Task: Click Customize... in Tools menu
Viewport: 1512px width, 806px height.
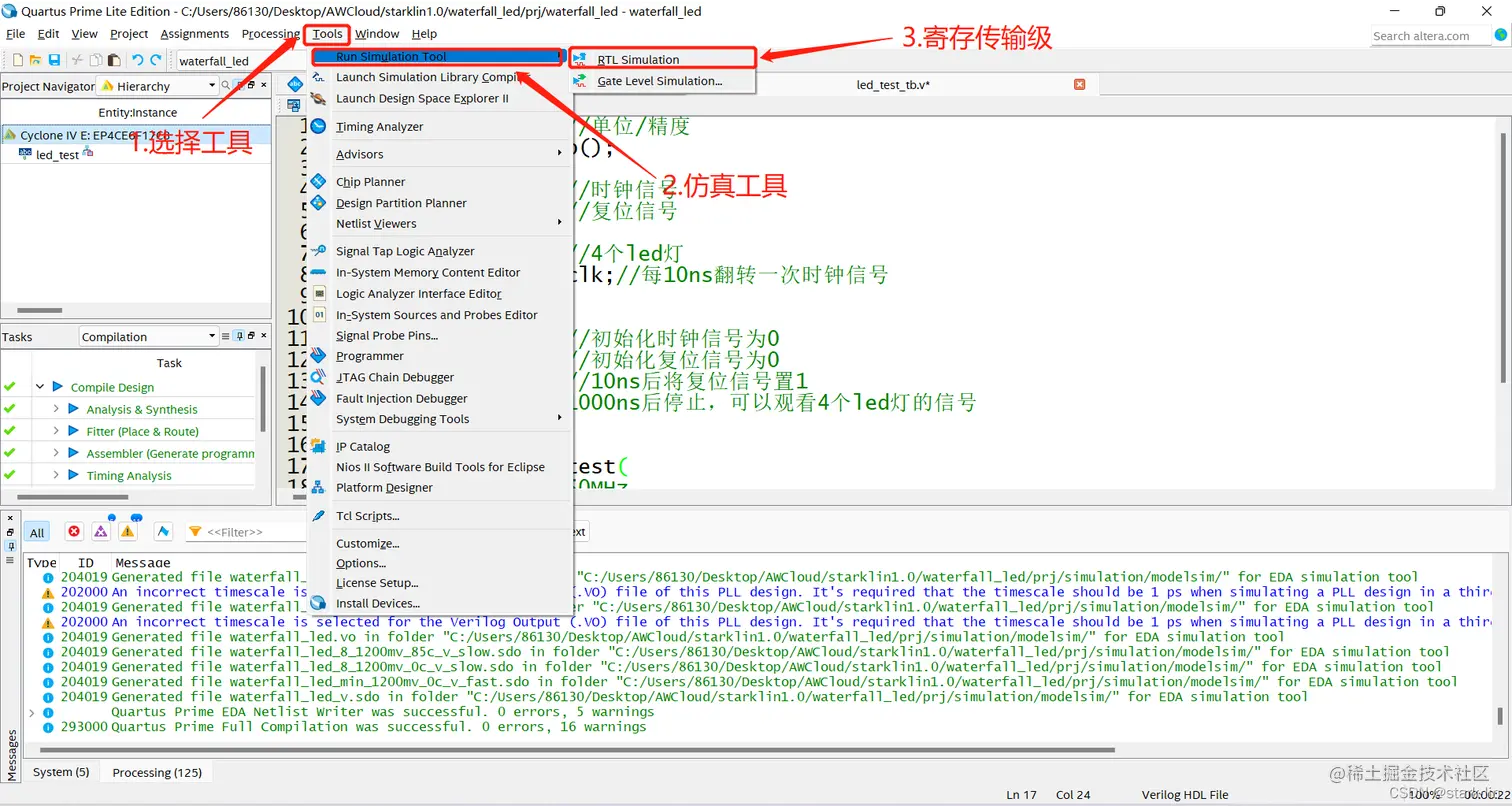Action: coord(368,544)
